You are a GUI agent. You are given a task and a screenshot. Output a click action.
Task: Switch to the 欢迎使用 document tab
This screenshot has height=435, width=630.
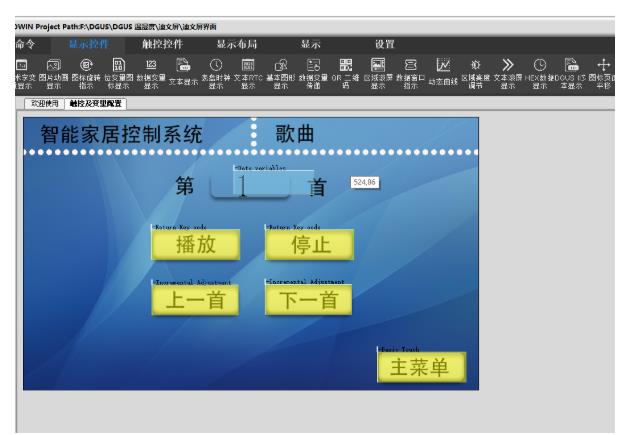(45, 104)
